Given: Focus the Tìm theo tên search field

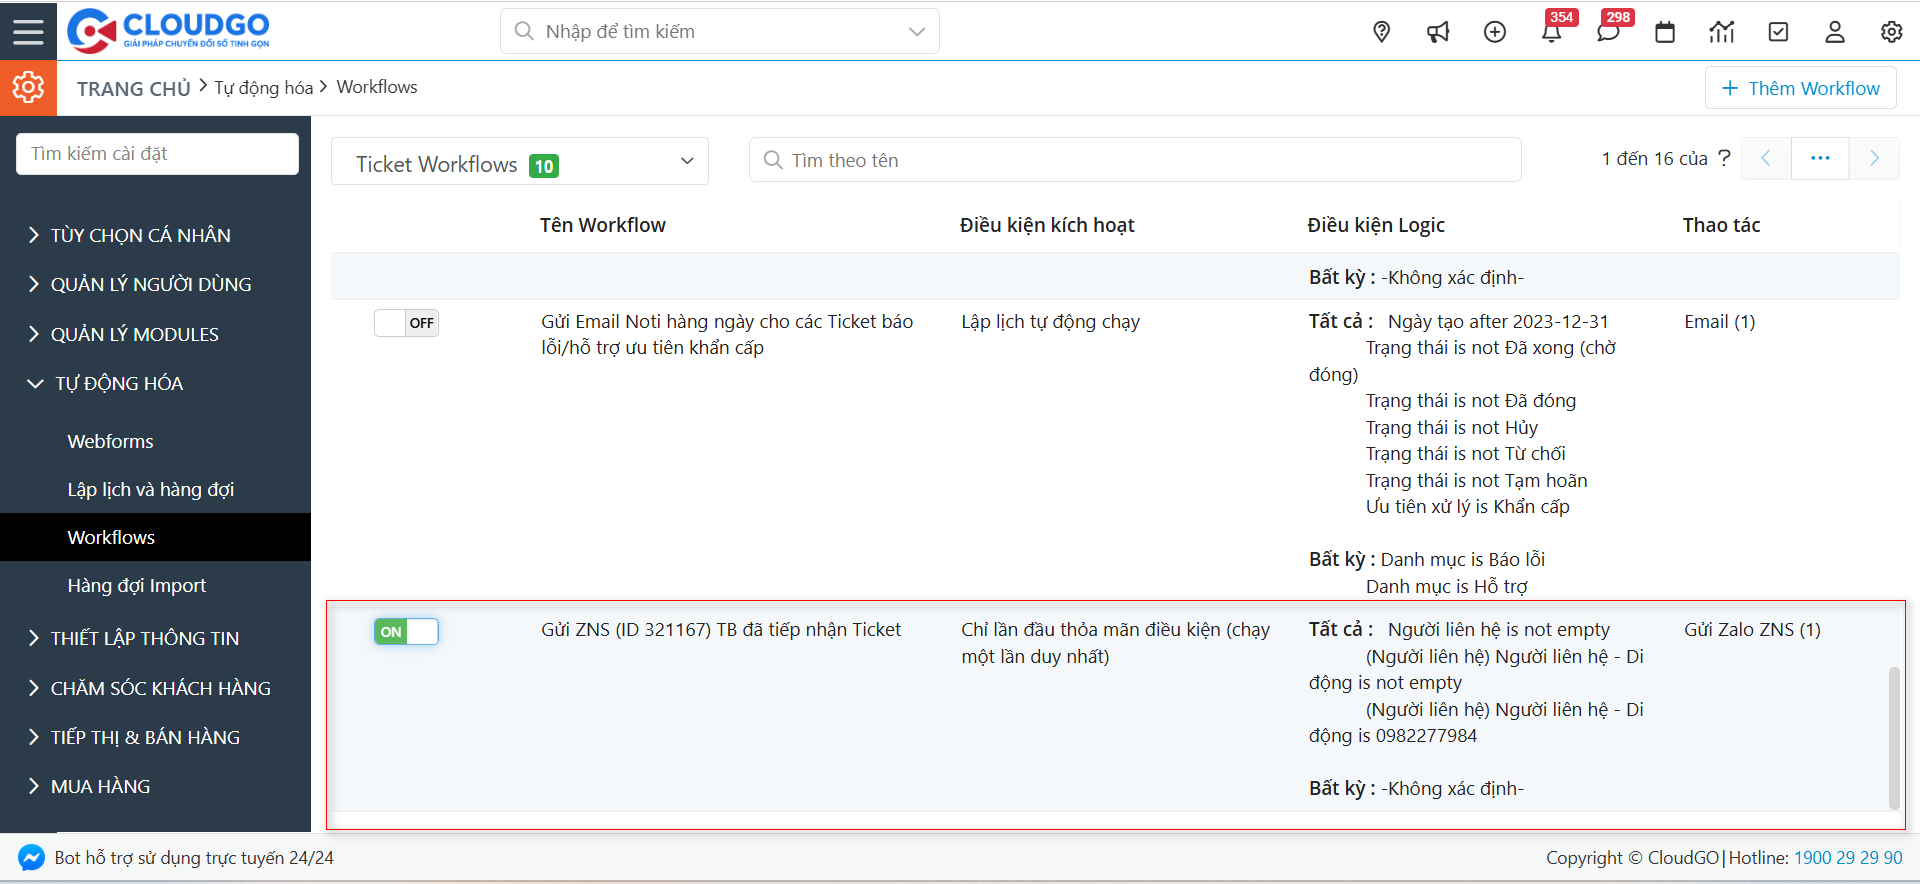Looking at the screenshot, I should [x=1135, y=160].
